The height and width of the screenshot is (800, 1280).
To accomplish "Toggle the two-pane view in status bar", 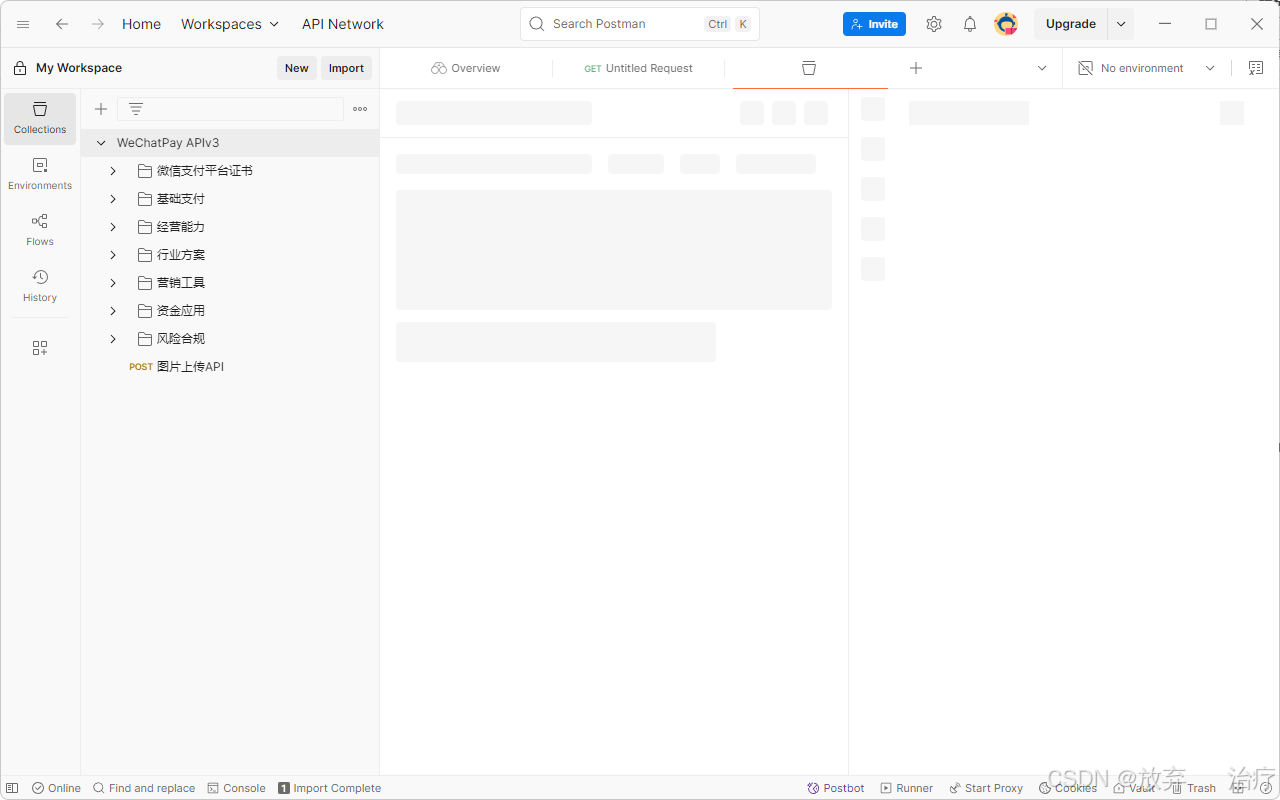I will pos(1239,788).
